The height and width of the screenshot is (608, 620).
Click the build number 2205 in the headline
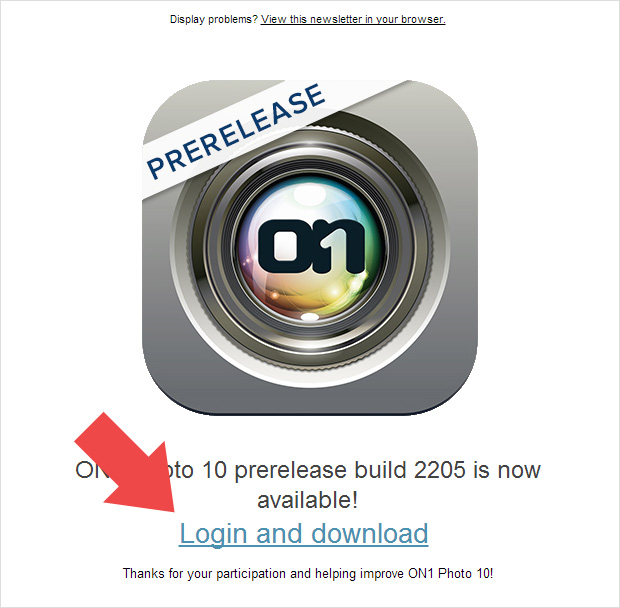[440, 470]
